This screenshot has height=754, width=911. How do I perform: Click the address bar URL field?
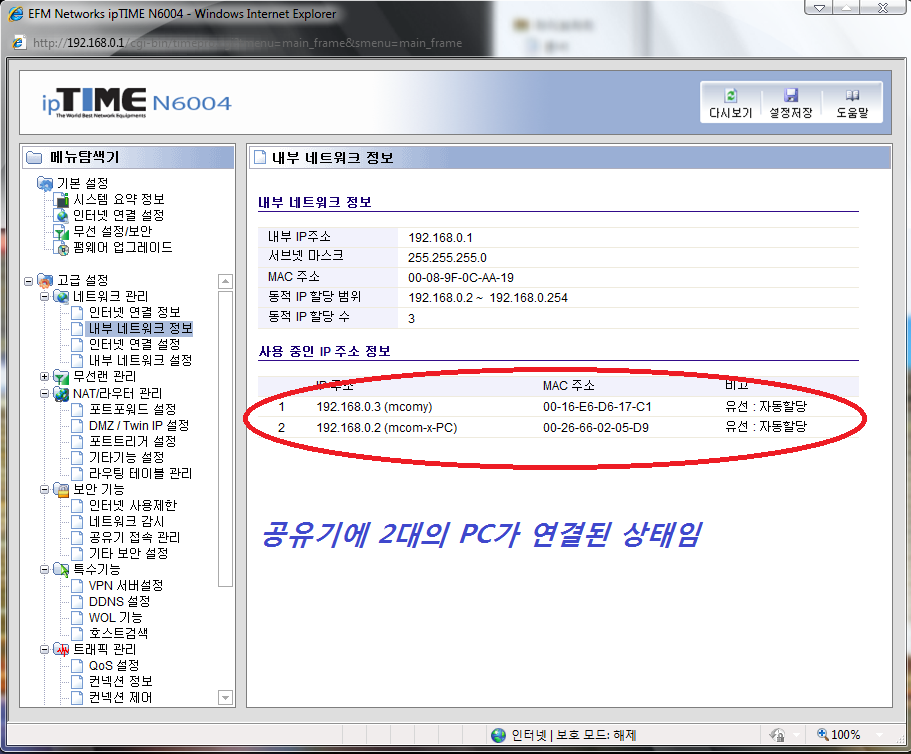coord(247,43)
